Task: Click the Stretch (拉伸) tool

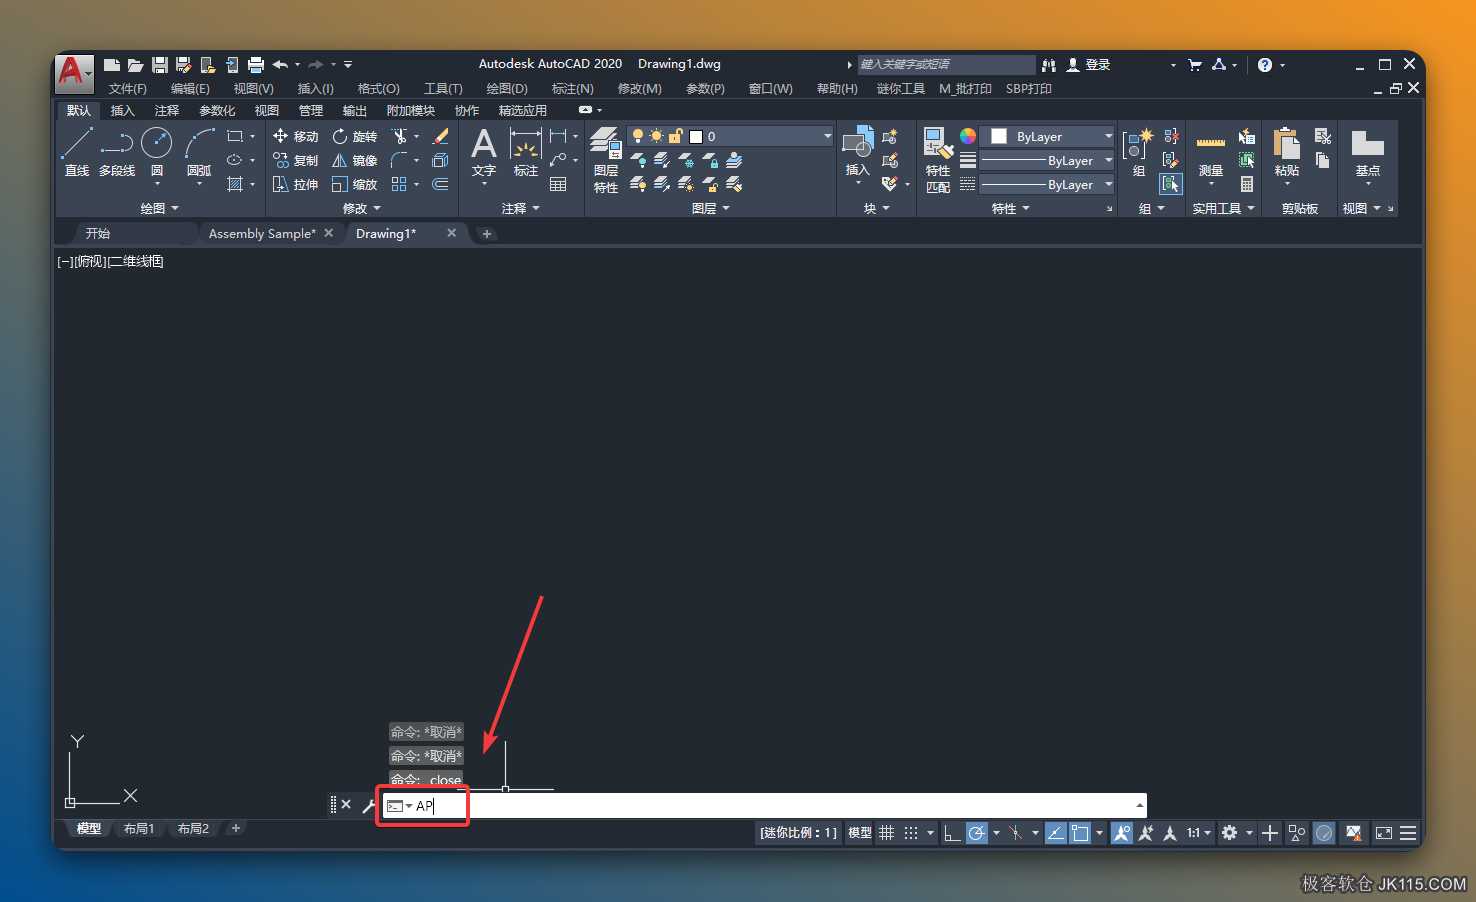Action: tap(295, 184)
